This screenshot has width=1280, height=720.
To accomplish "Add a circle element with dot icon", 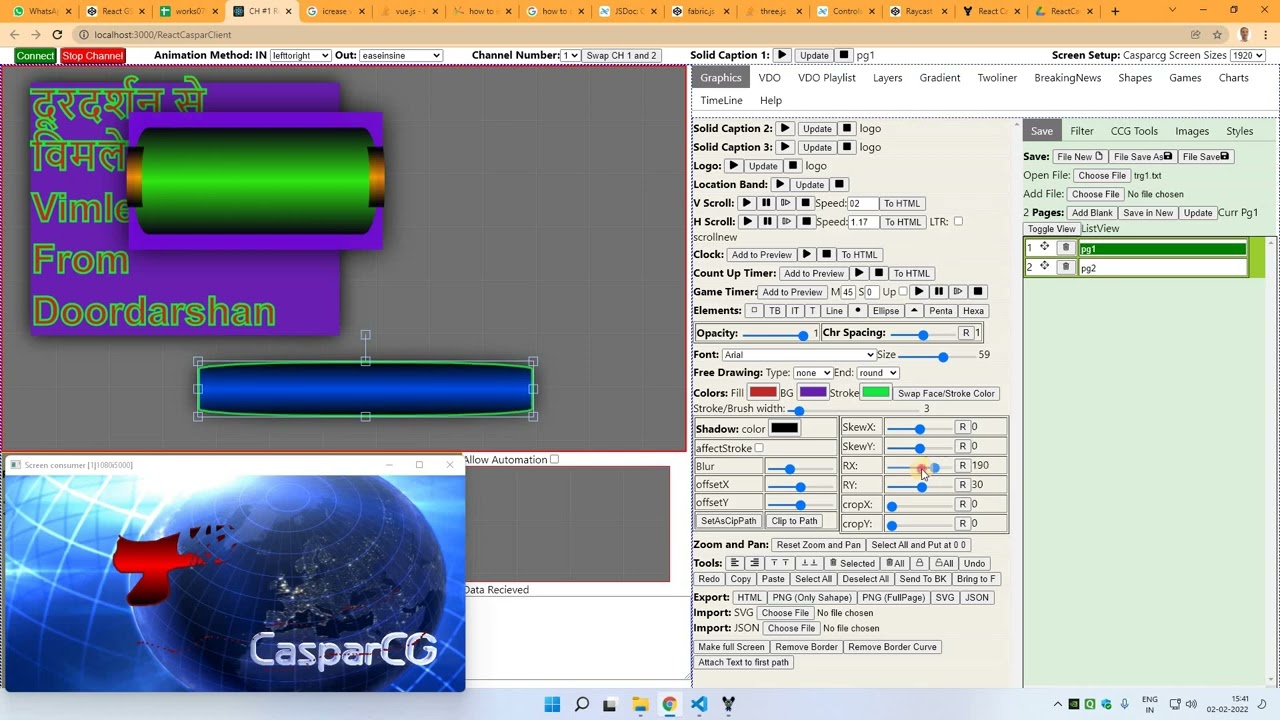I will click(859, 311).
